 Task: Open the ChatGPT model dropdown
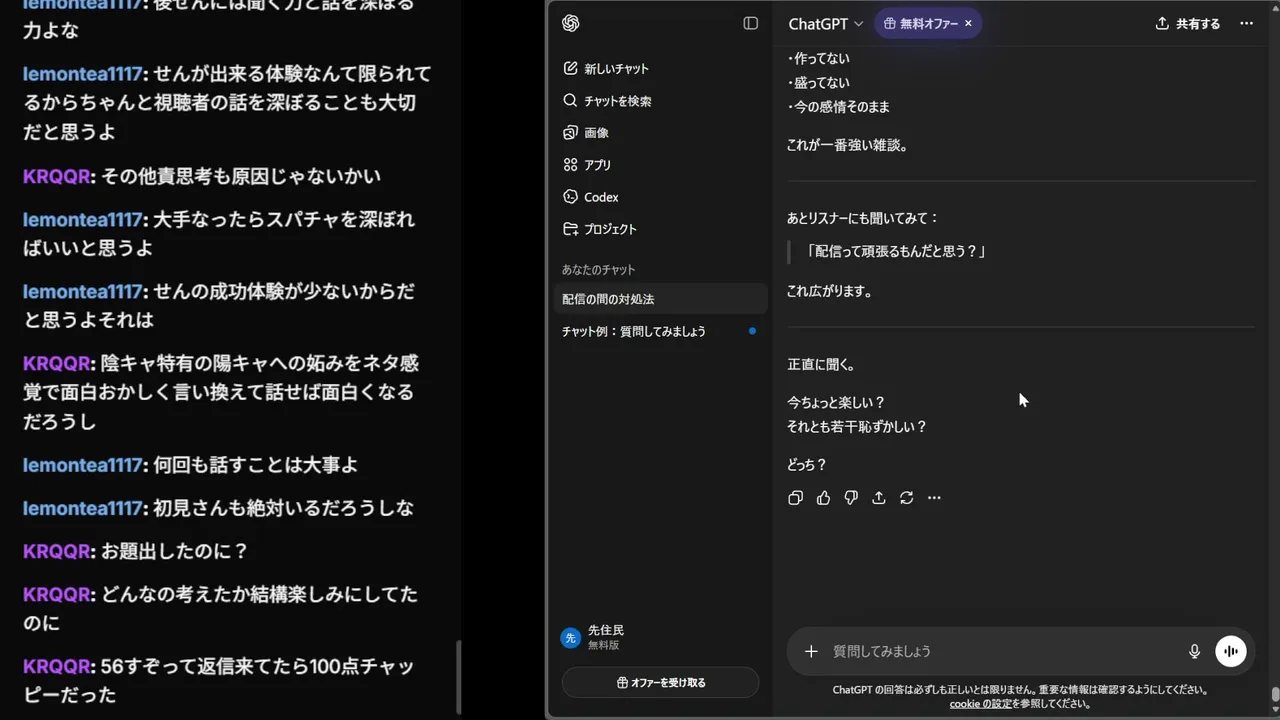pos(825,24)
